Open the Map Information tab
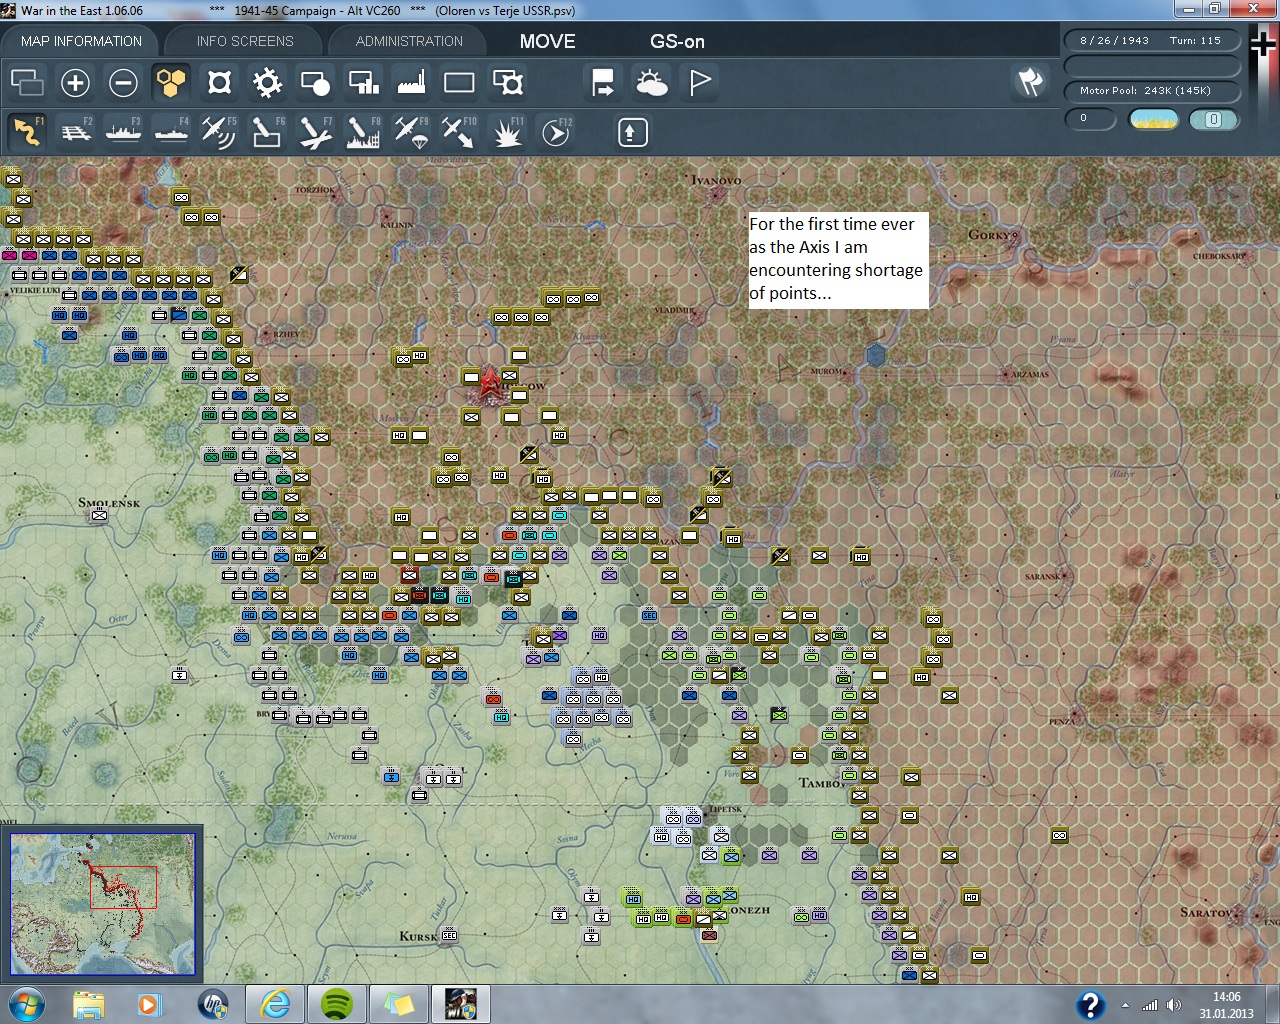Image resolution: width=1280 pixels, height=1024 pixels. point(81,41)
